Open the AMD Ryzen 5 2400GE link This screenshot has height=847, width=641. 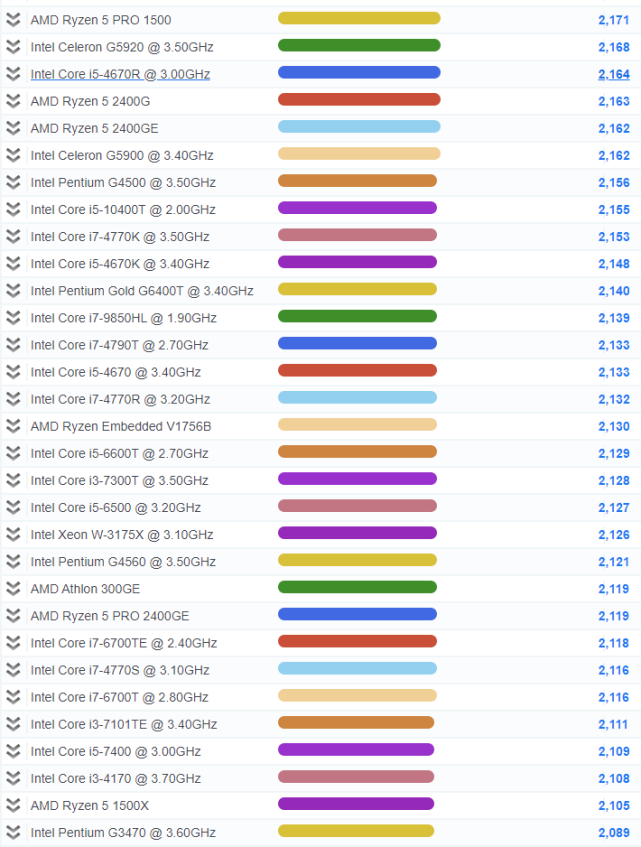tap(95, 128)
